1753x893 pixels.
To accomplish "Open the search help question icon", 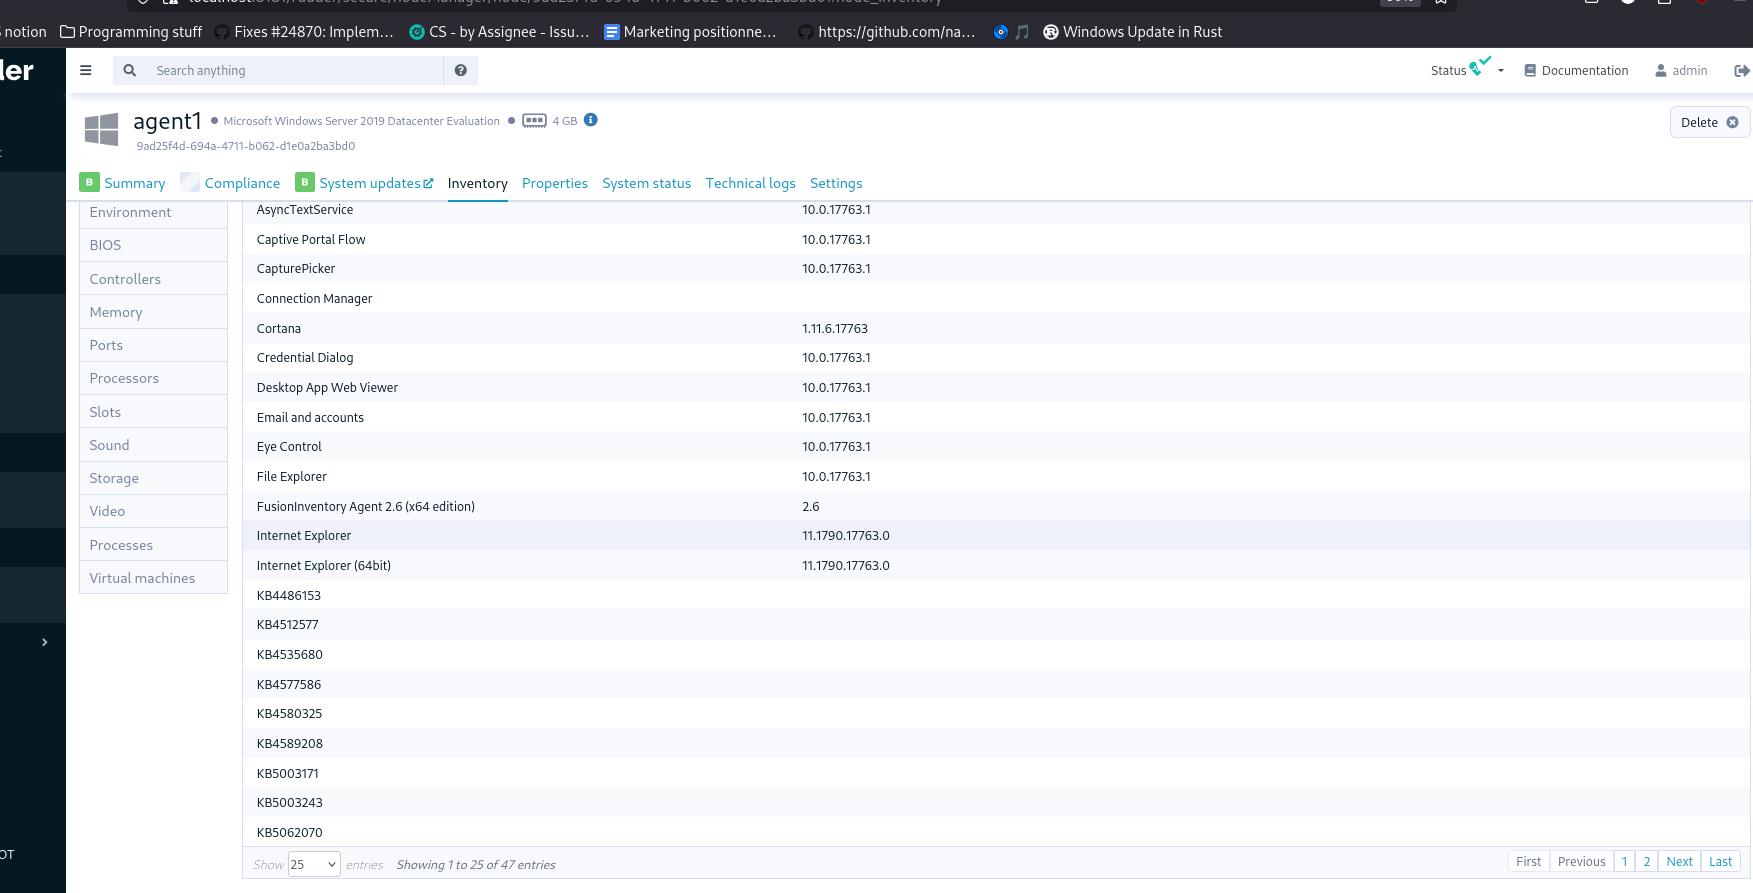I will (461, 70).
